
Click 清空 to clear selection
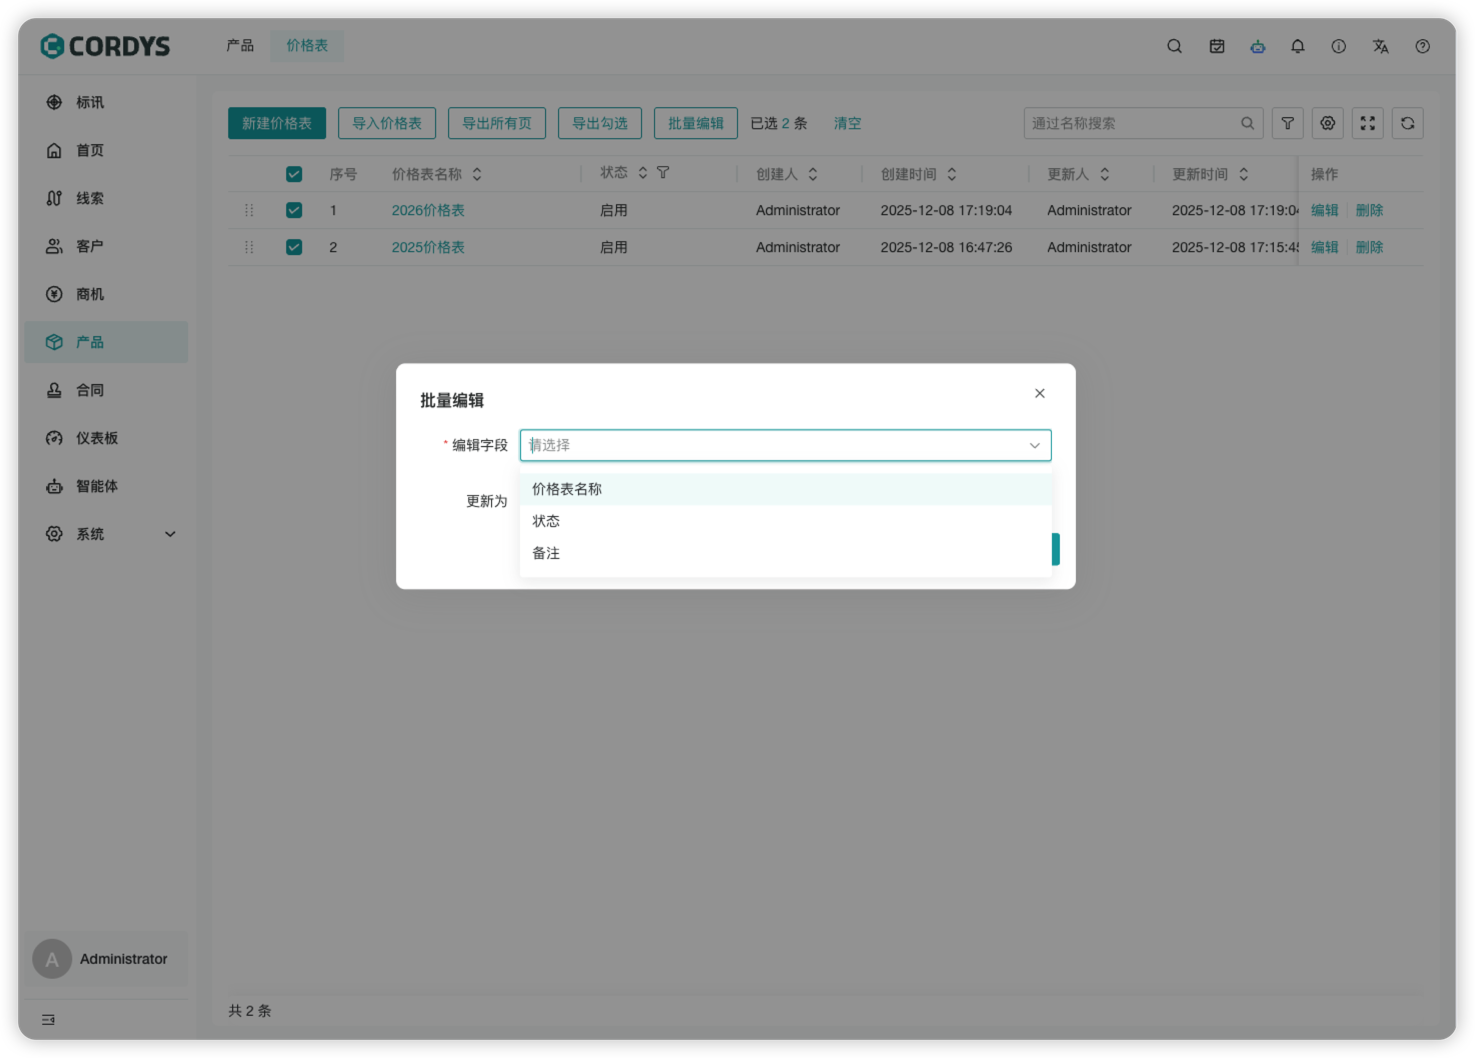tap(847, 123)
